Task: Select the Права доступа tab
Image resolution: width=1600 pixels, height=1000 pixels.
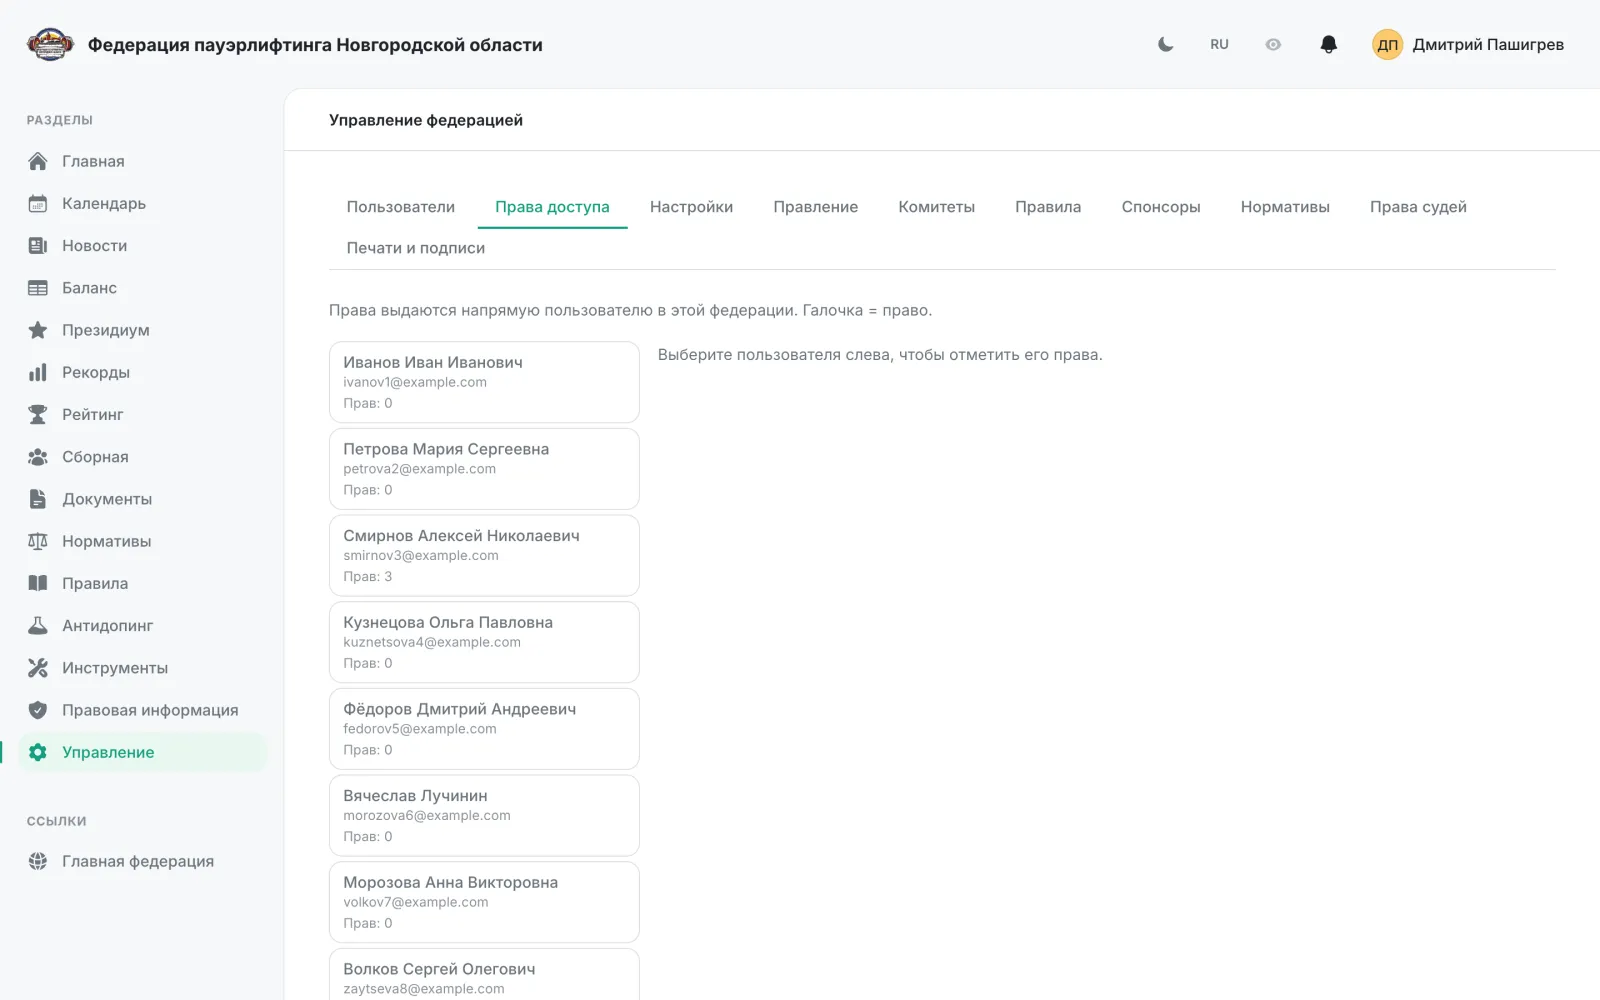Action: pyautogui.click(x=552, y=207)
